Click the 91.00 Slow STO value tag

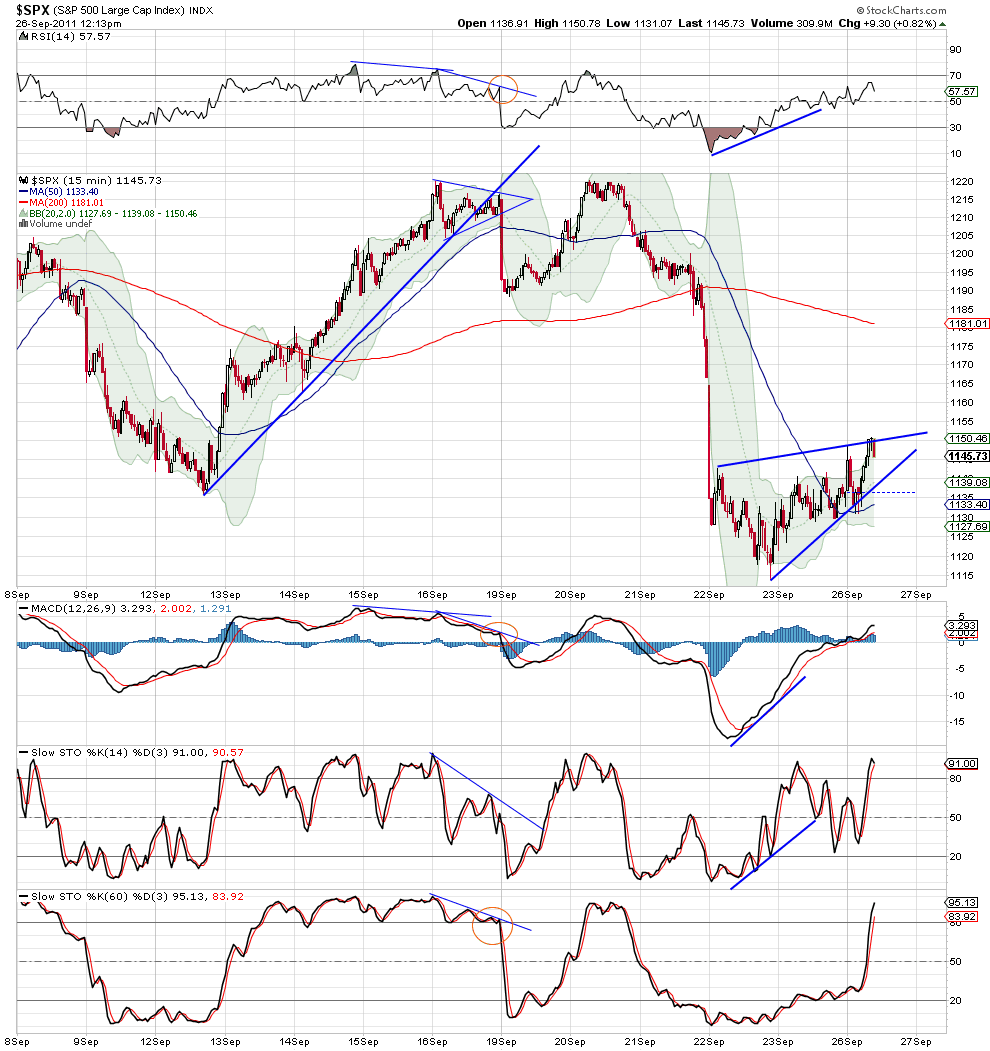[961, 763]
